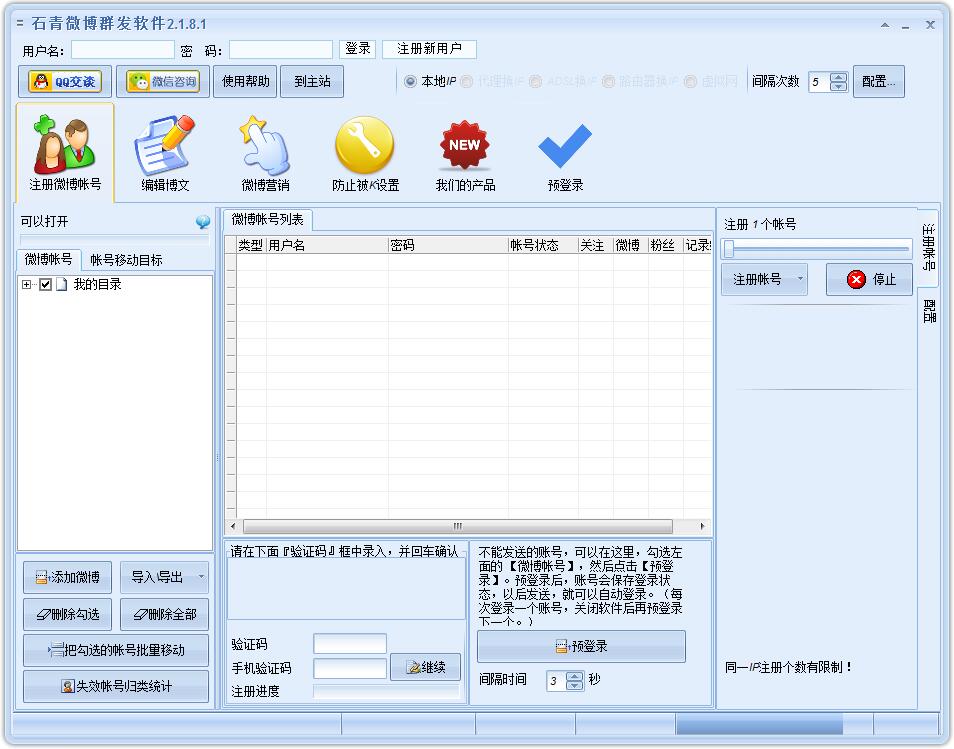Focus the 密码 input field

(x=281, y=50)
